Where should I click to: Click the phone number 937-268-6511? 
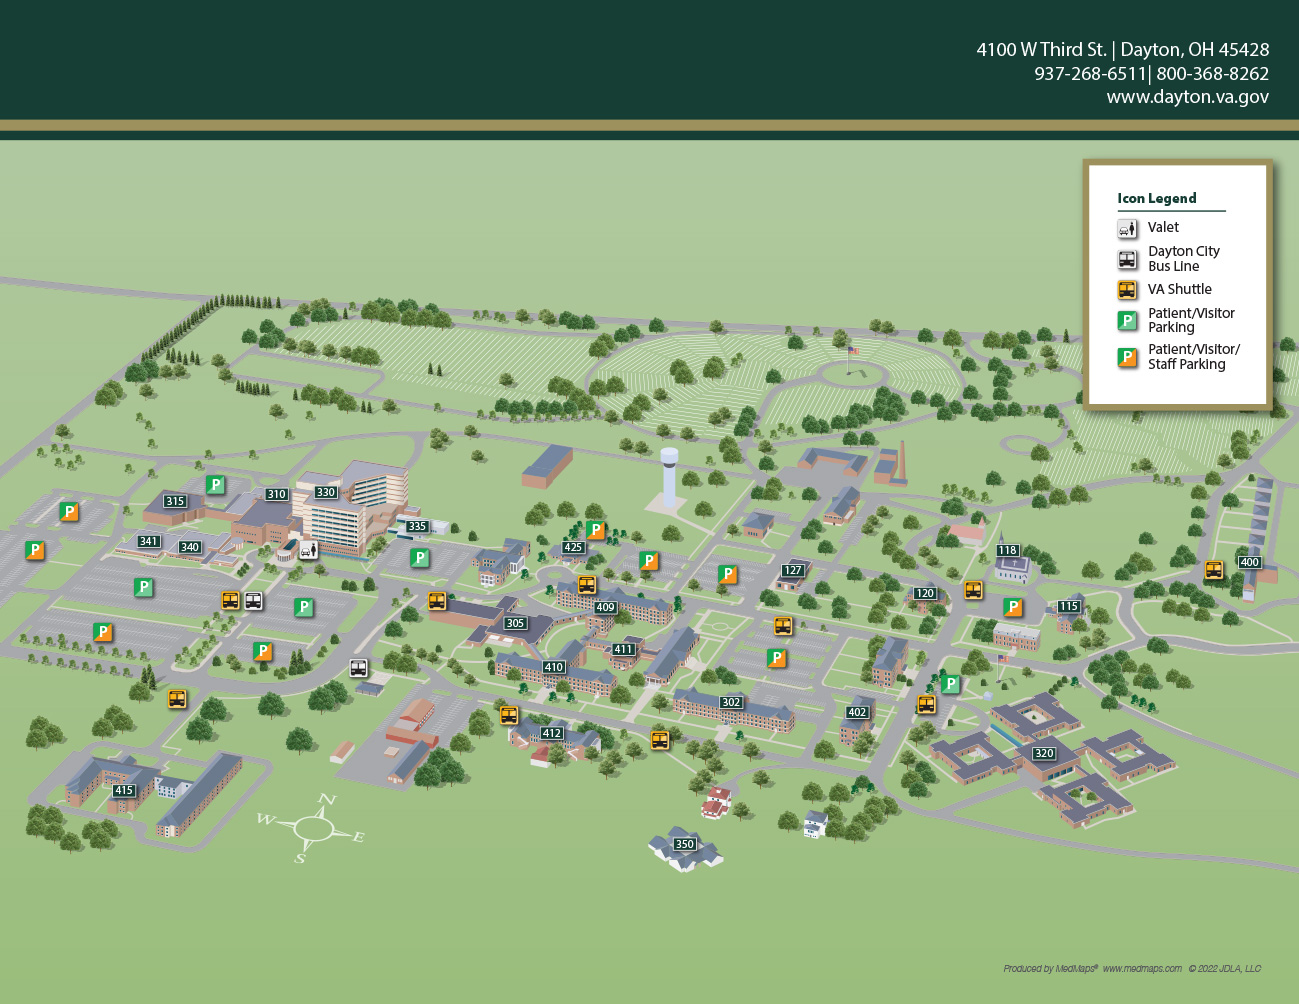[1090, 73]
